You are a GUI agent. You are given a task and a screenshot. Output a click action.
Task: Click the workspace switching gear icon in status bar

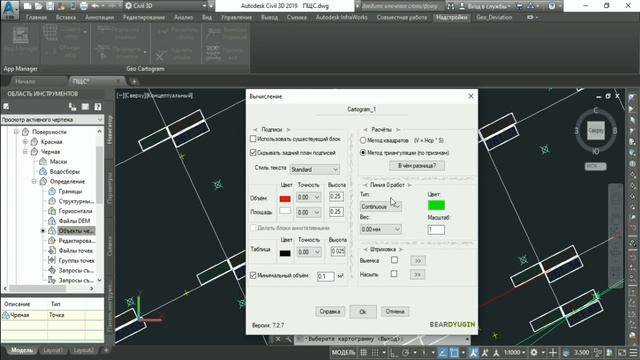tap(534, 352)
